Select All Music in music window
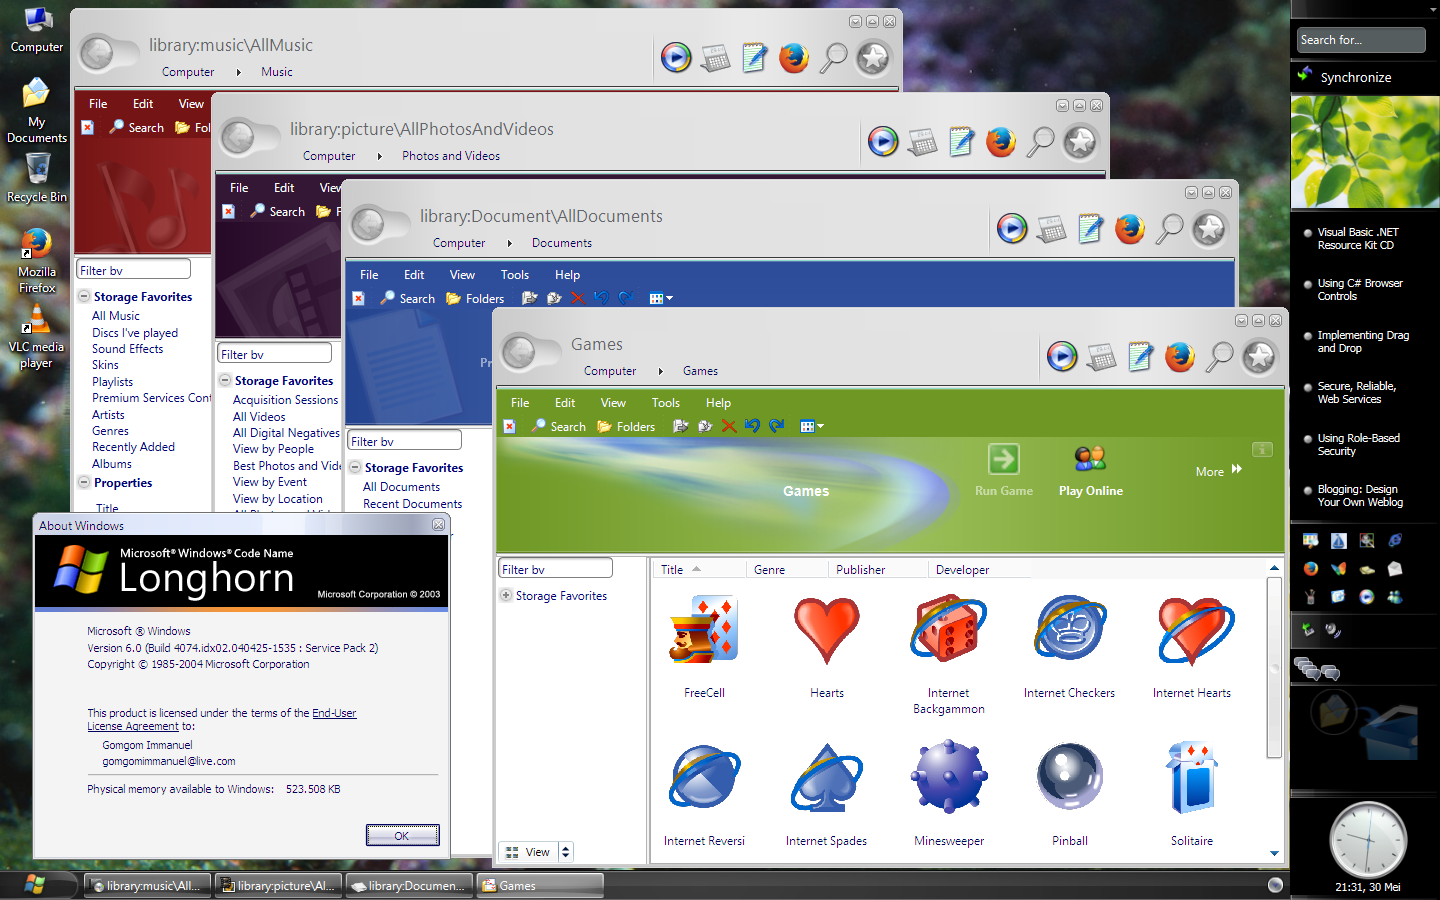The image size is (1440, 900). coord(116,316)
